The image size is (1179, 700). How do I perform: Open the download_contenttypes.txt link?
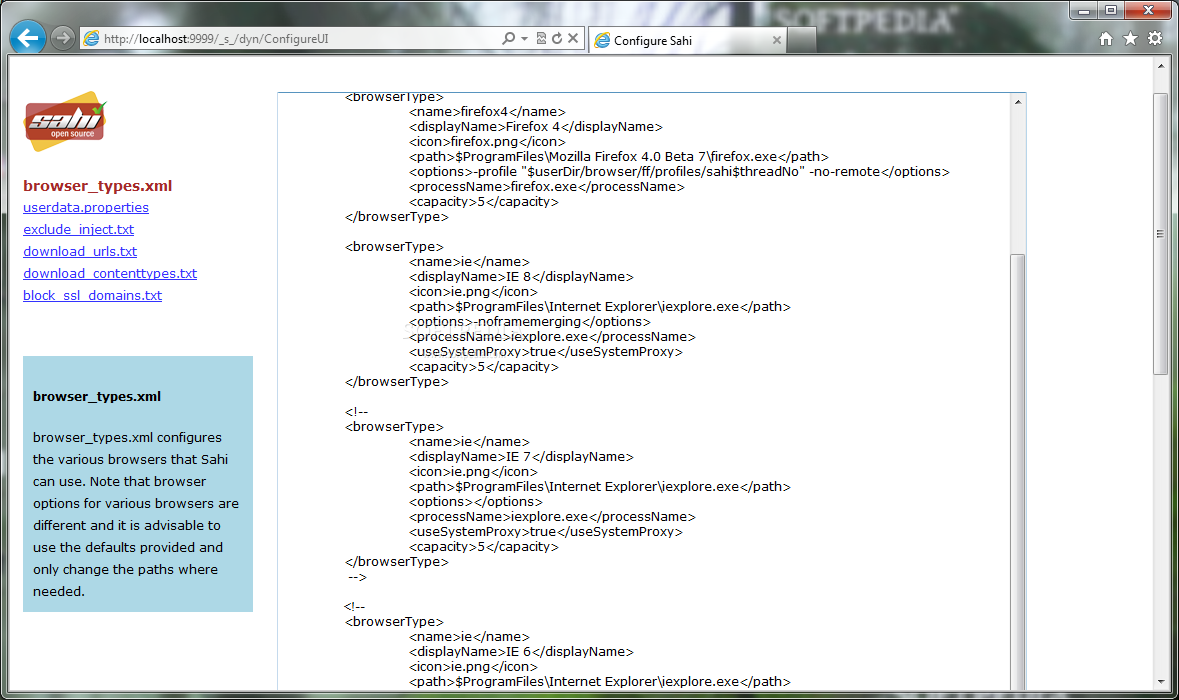110,274
